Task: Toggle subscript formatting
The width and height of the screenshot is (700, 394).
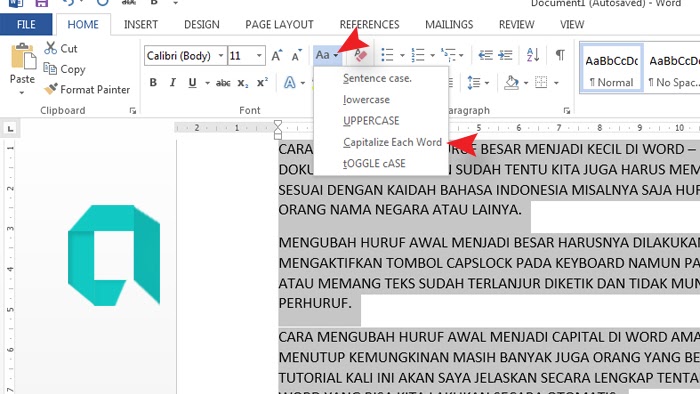Action: pyautogui.click(x=242, y=83)
